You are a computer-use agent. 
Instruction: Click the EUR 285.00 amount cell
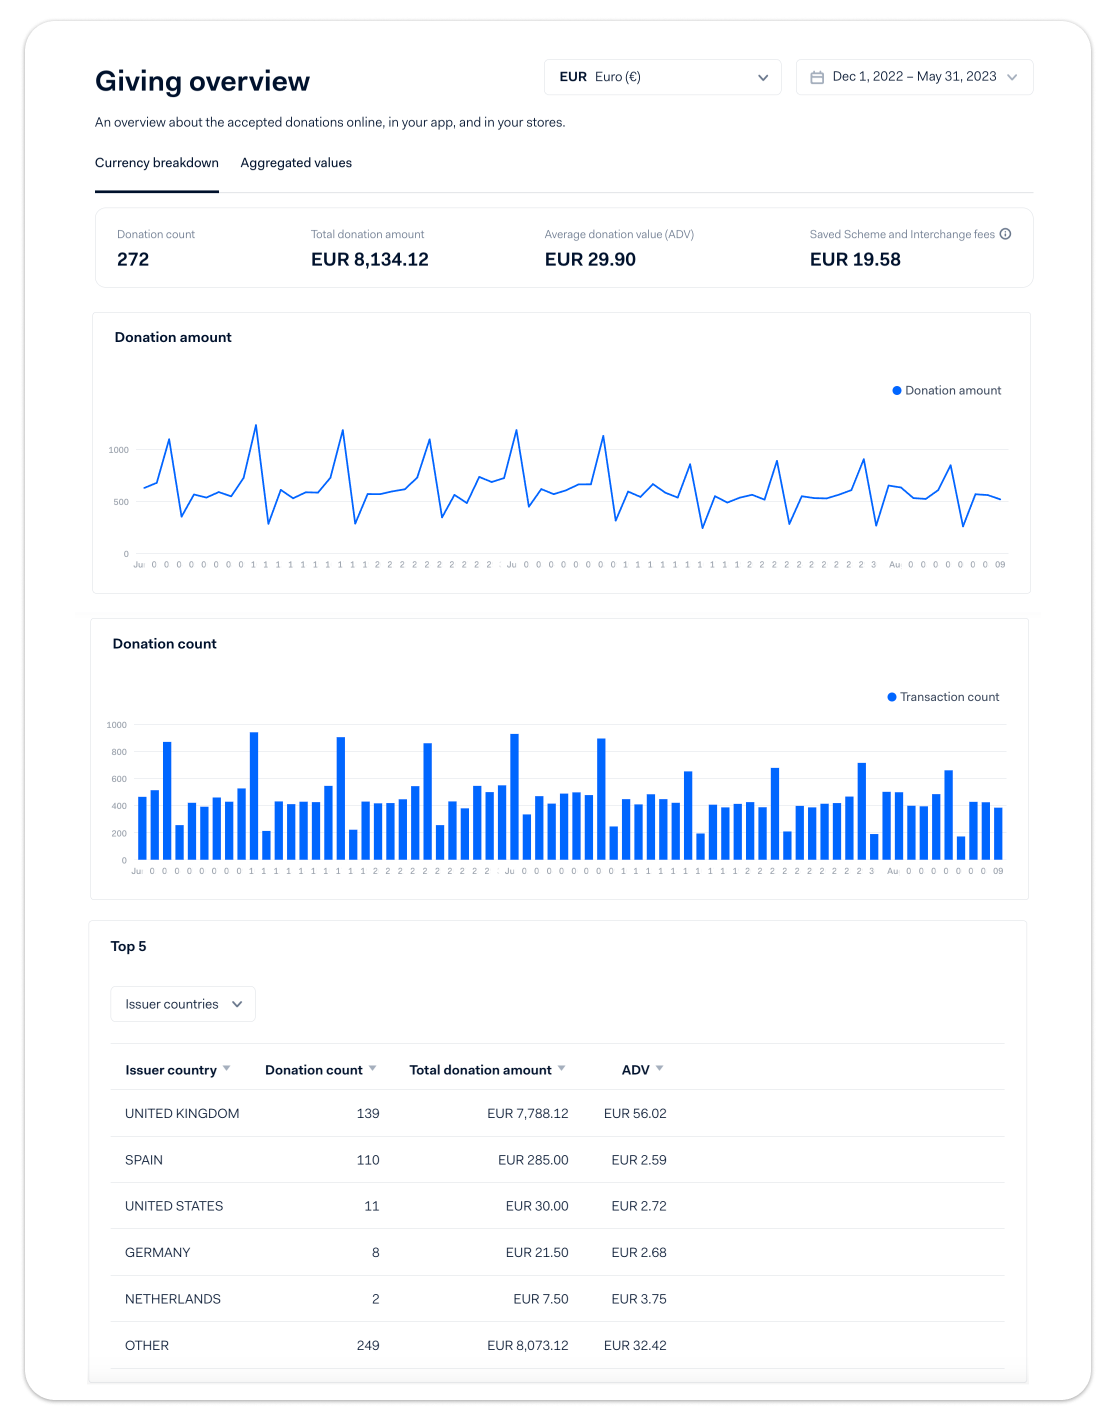[533, 1160]
